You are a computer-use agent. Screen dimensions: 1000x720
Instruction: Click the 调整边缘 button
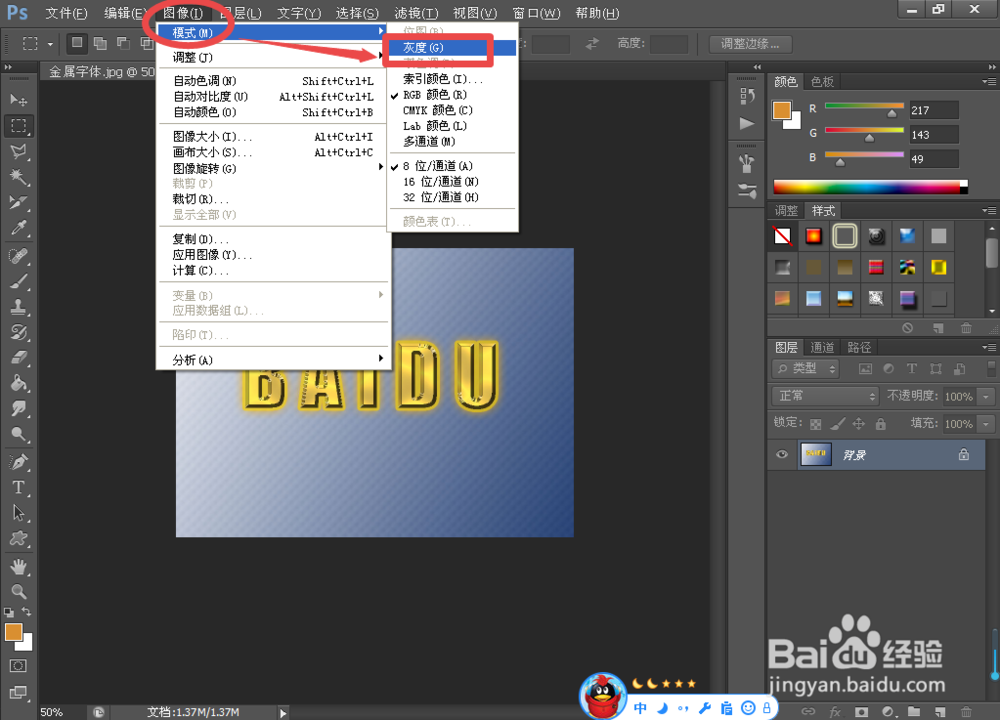click(x=750, y=44)
